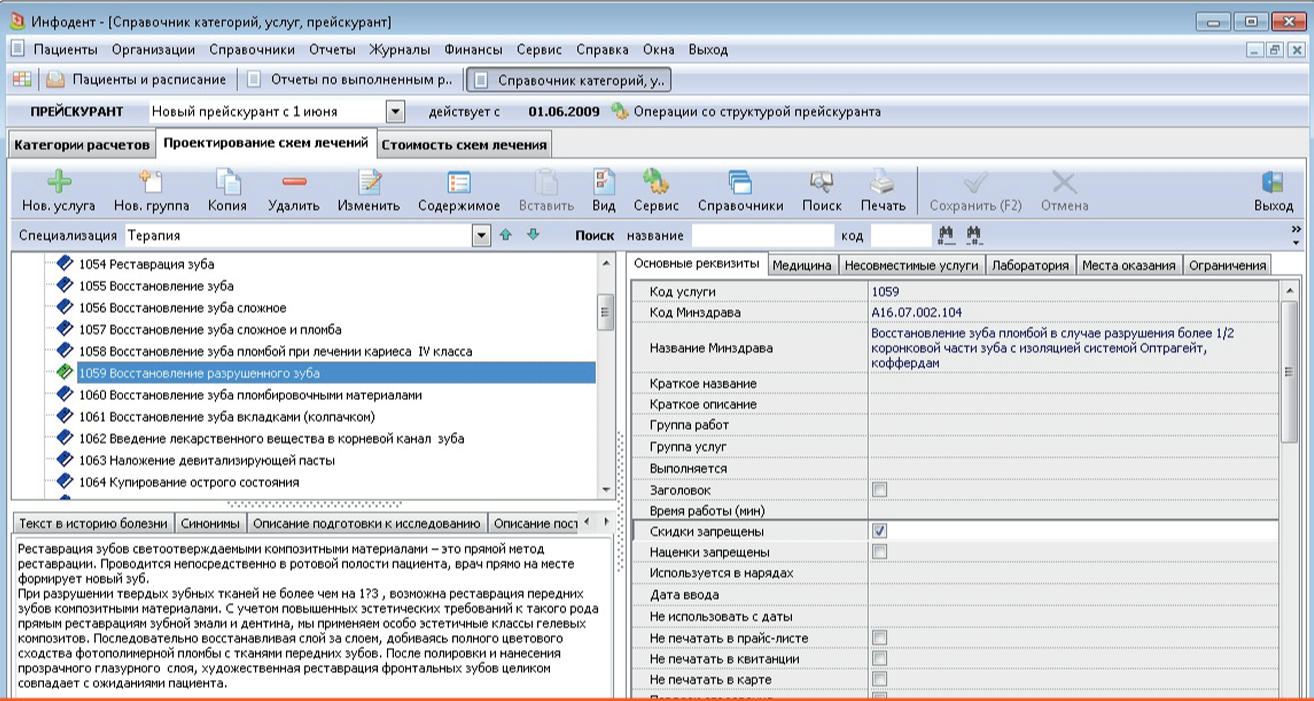Screen dimensions: 1314x701
Task: Switch to Категории расчетов tab
Action: pos(82,144)
